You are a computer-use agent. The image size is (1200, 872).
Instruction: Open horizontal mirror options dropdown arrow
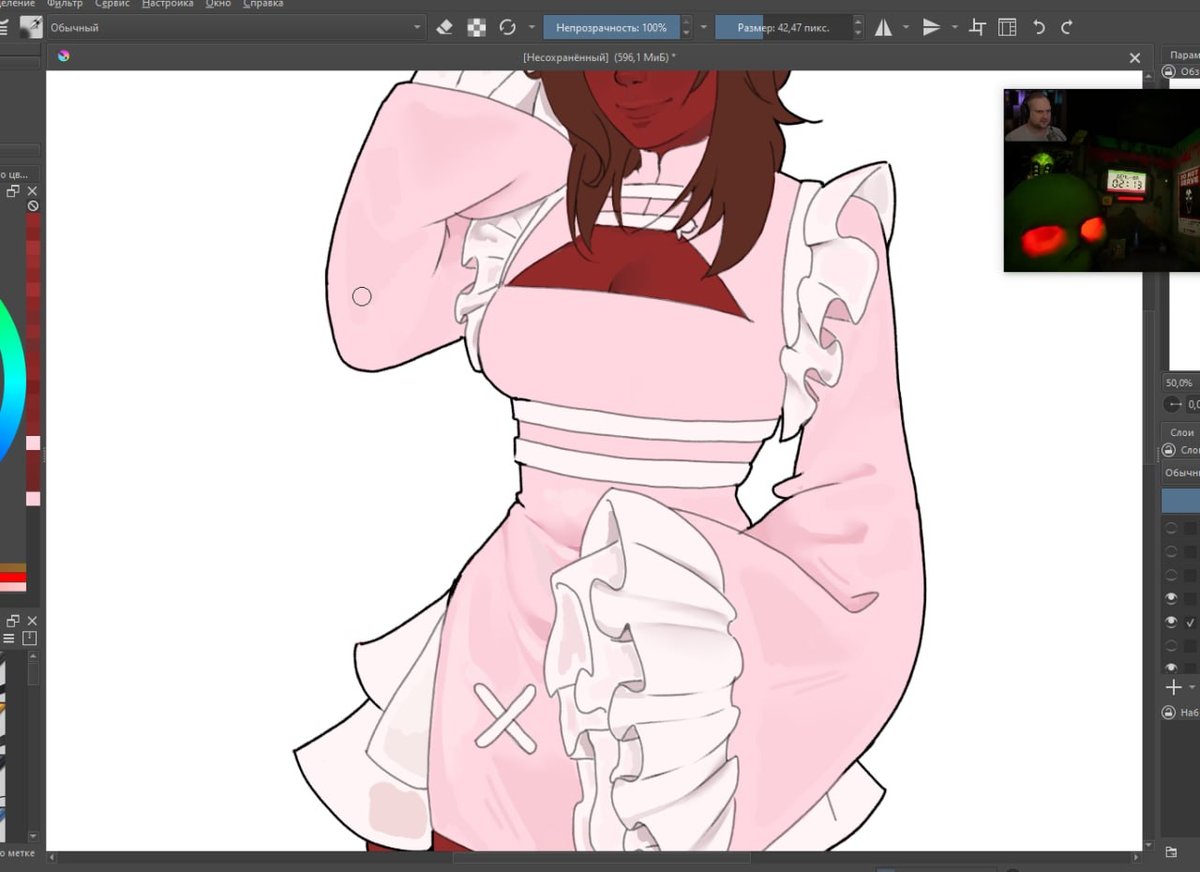906,27
